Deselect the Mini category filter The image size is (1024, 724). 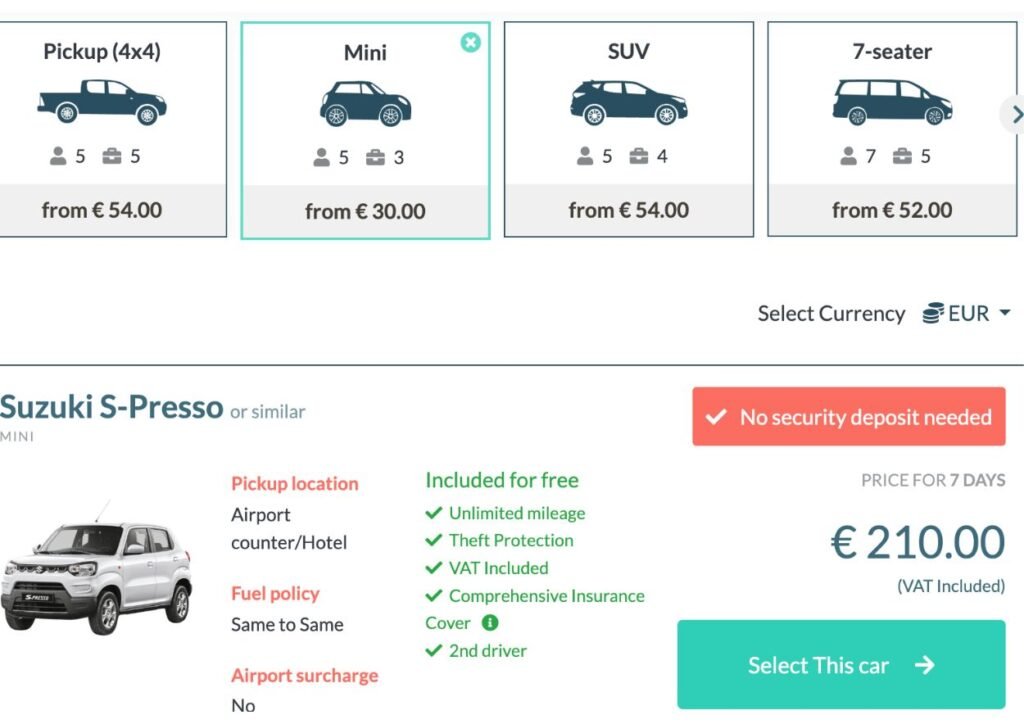[x=470, y=43]
